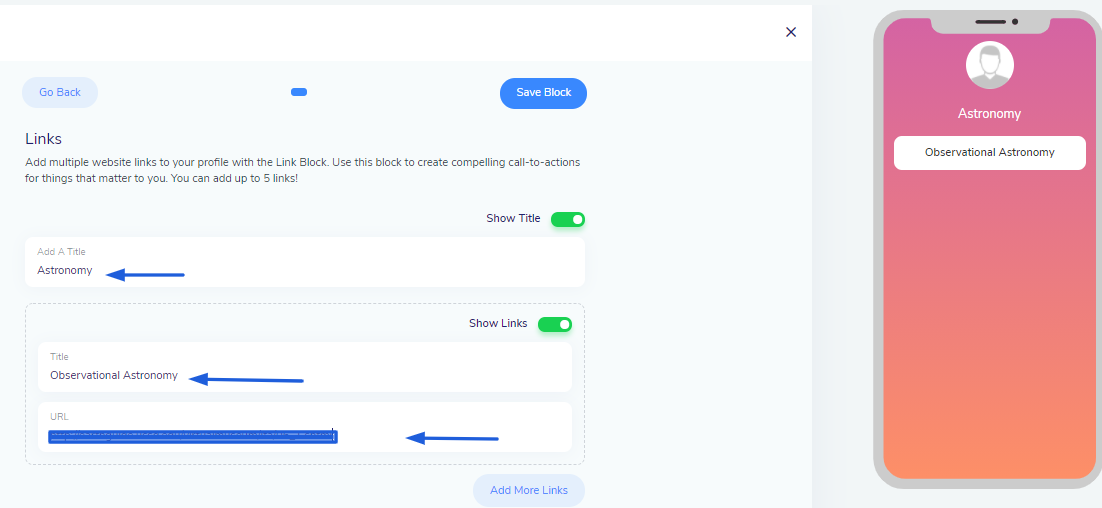Viewport: 1102px width, 508px height.
Task: Focus the Add A Title input field
Action: (x=304, y=270)
